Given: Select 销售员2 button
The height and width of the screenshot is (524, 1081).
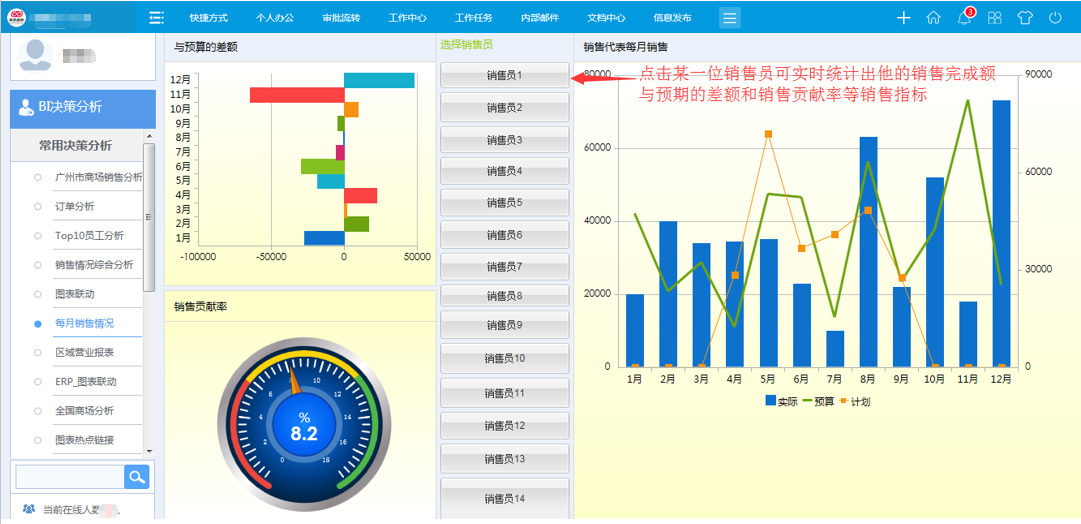Looking at the screenshot, I should pyautogui.click(x=505, y=107).
